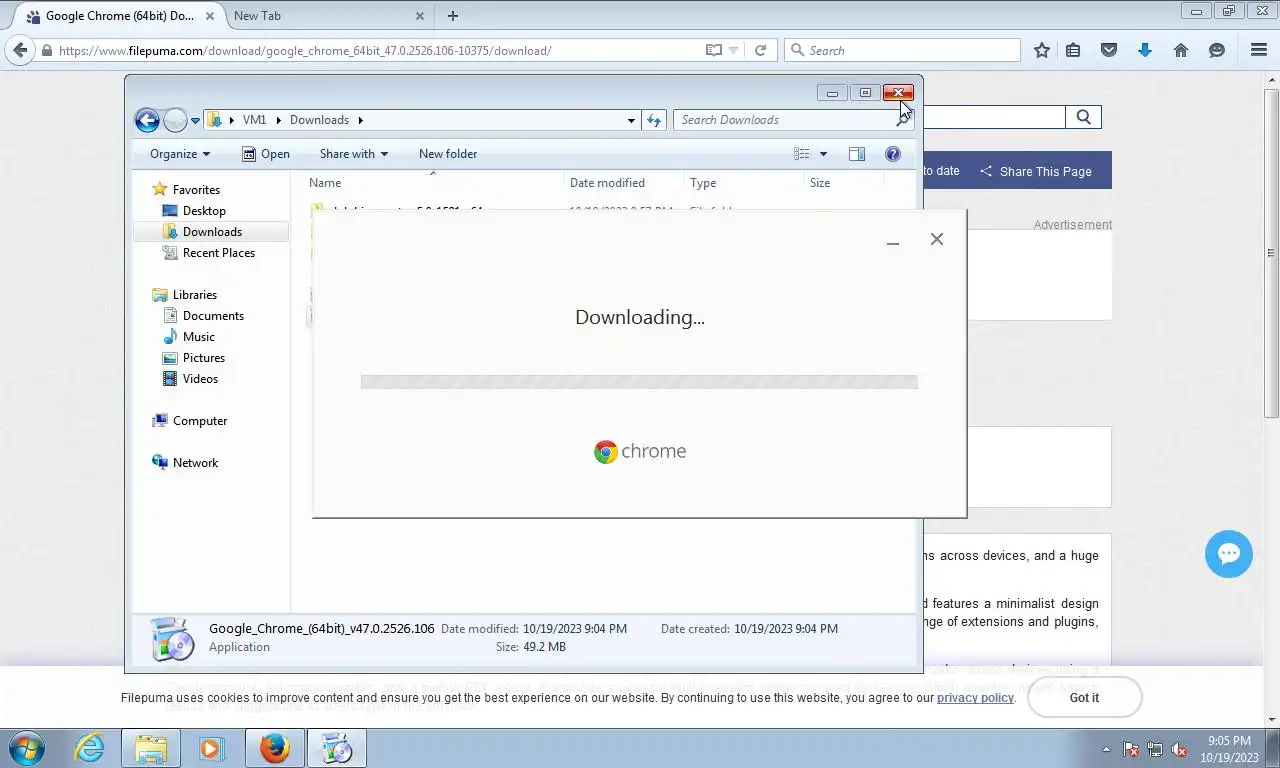Open Recent Places under Favorites

(x=218, y=253)
